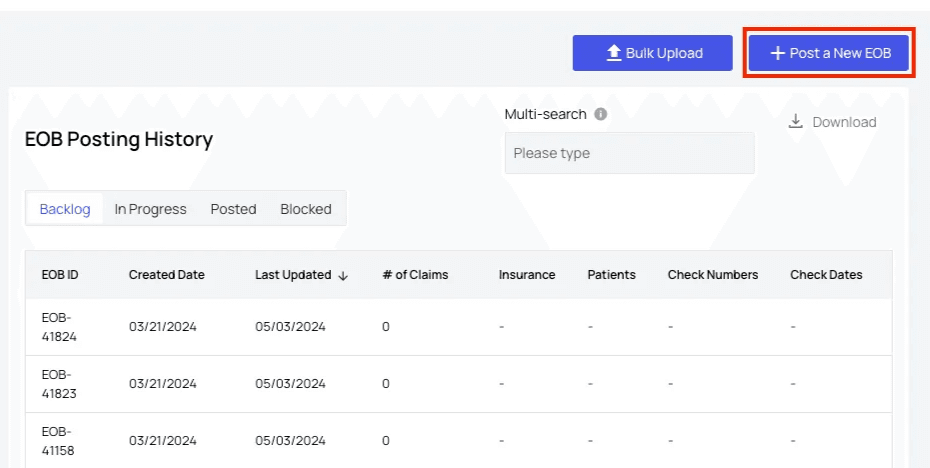Focus the Multi-search input field

[x=629, y=153]
